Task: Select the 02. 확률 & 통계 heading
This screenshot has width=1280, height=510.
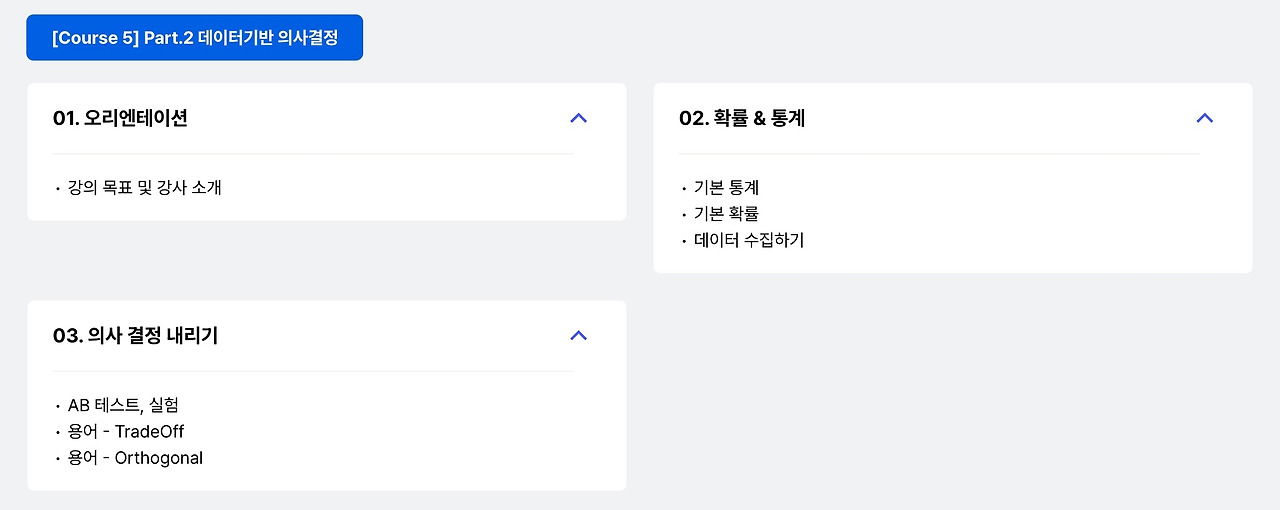Action: (742, 118)
